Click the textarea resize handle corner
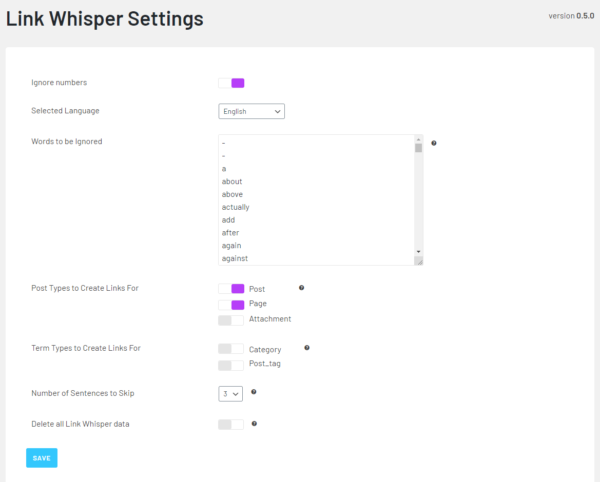This screenshot has height=482, width=600. [419, 261]
